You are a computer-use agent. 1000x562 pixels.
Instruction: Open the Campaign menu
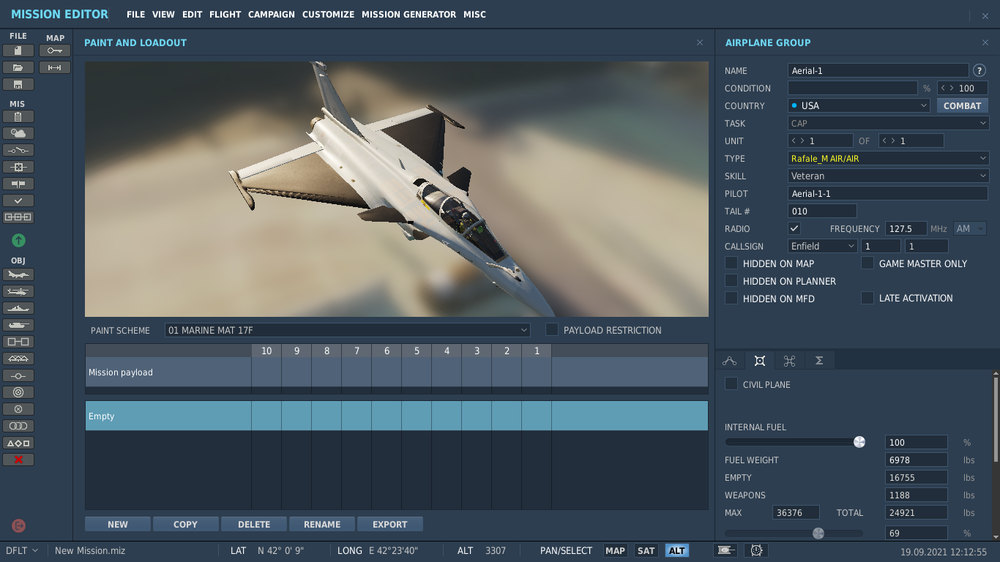pyautogui.click(x=271, y=15)
